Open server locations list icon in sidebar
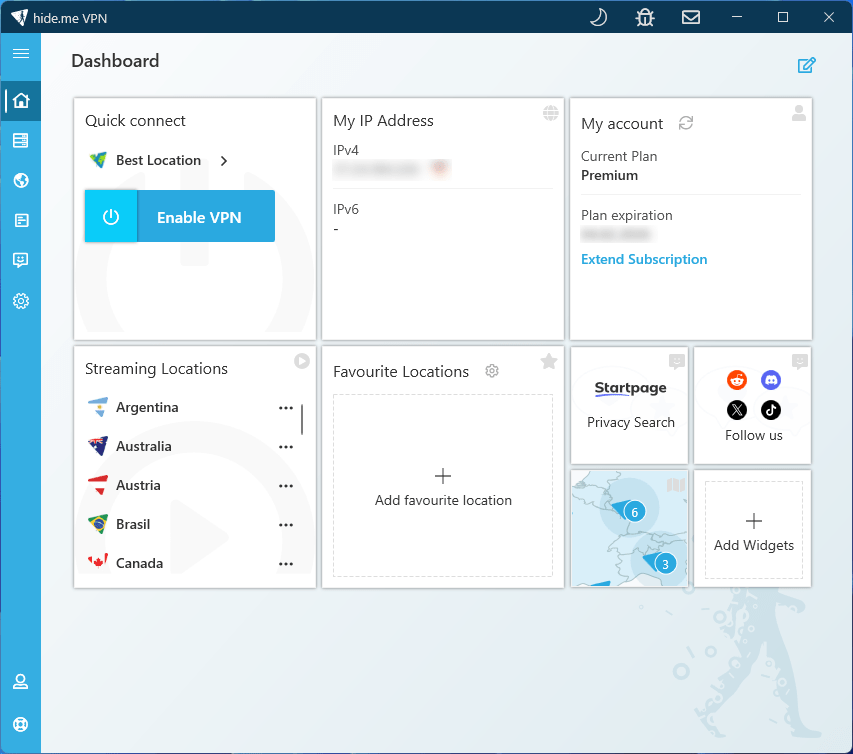Image resolution: width=853 pixels, height=754 pixels. (21, 140)
